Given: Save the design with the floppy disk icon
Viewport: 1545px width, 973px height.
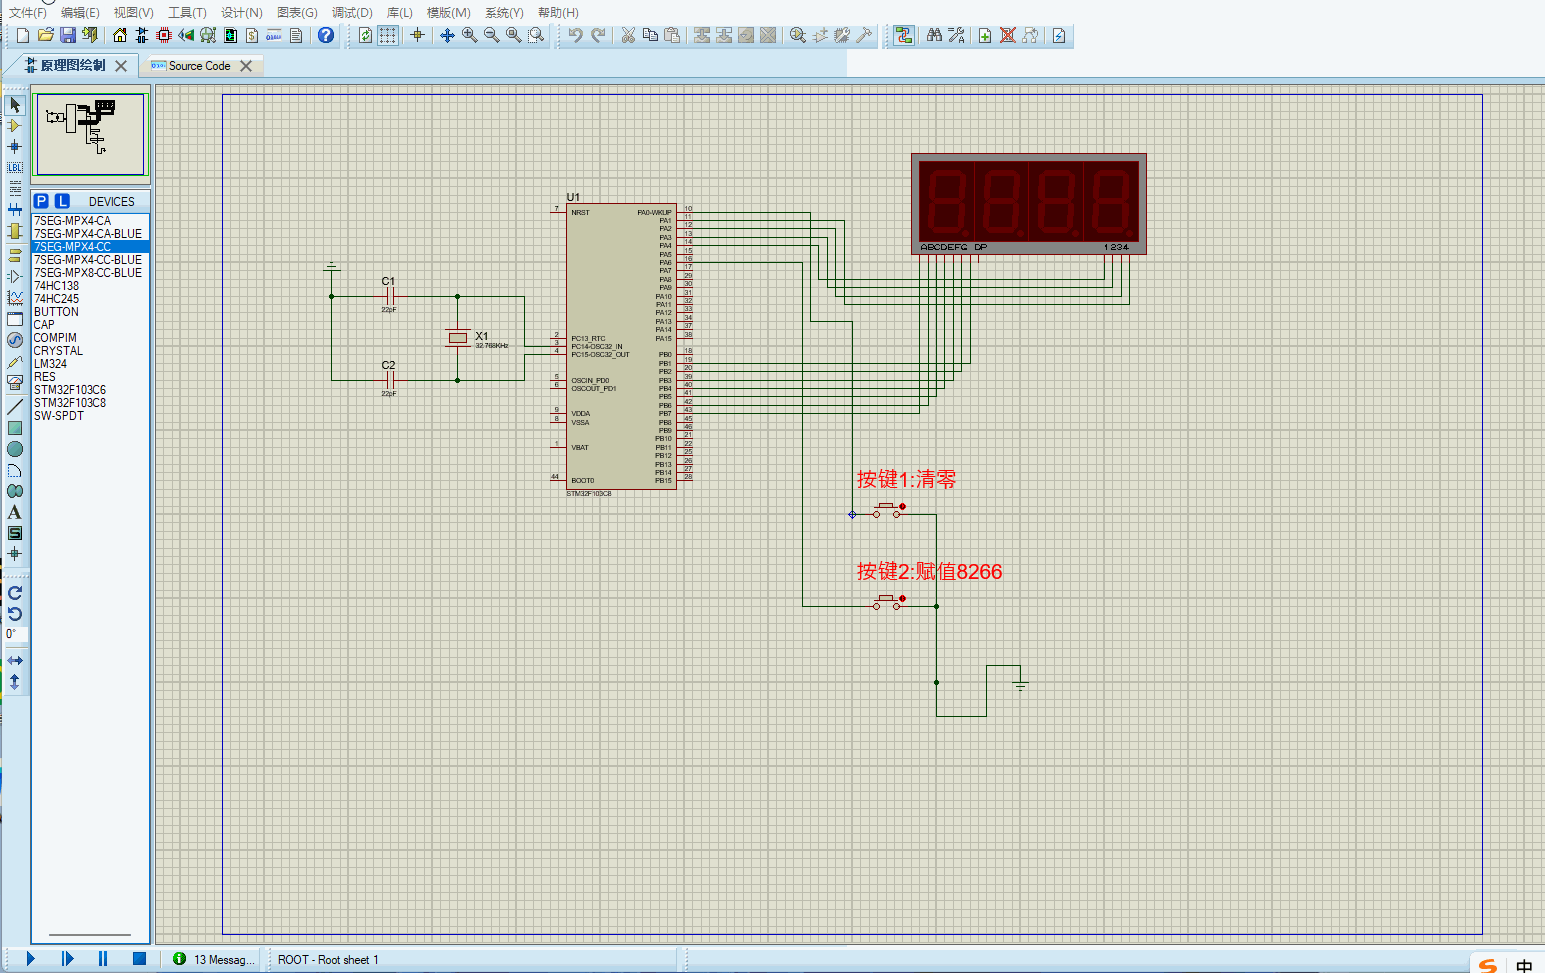Looking at the screenshot, I should point(68,35).
